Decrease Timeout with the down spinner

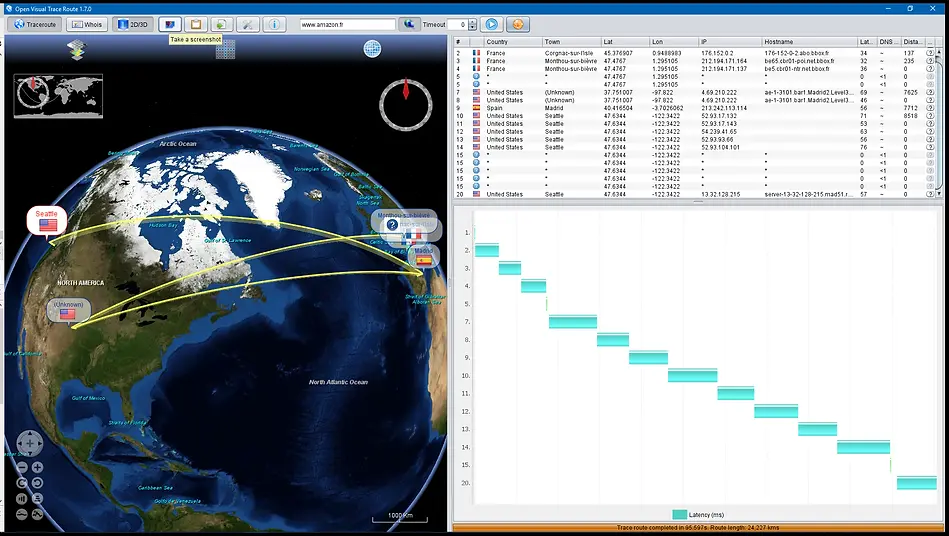point(473,28)
